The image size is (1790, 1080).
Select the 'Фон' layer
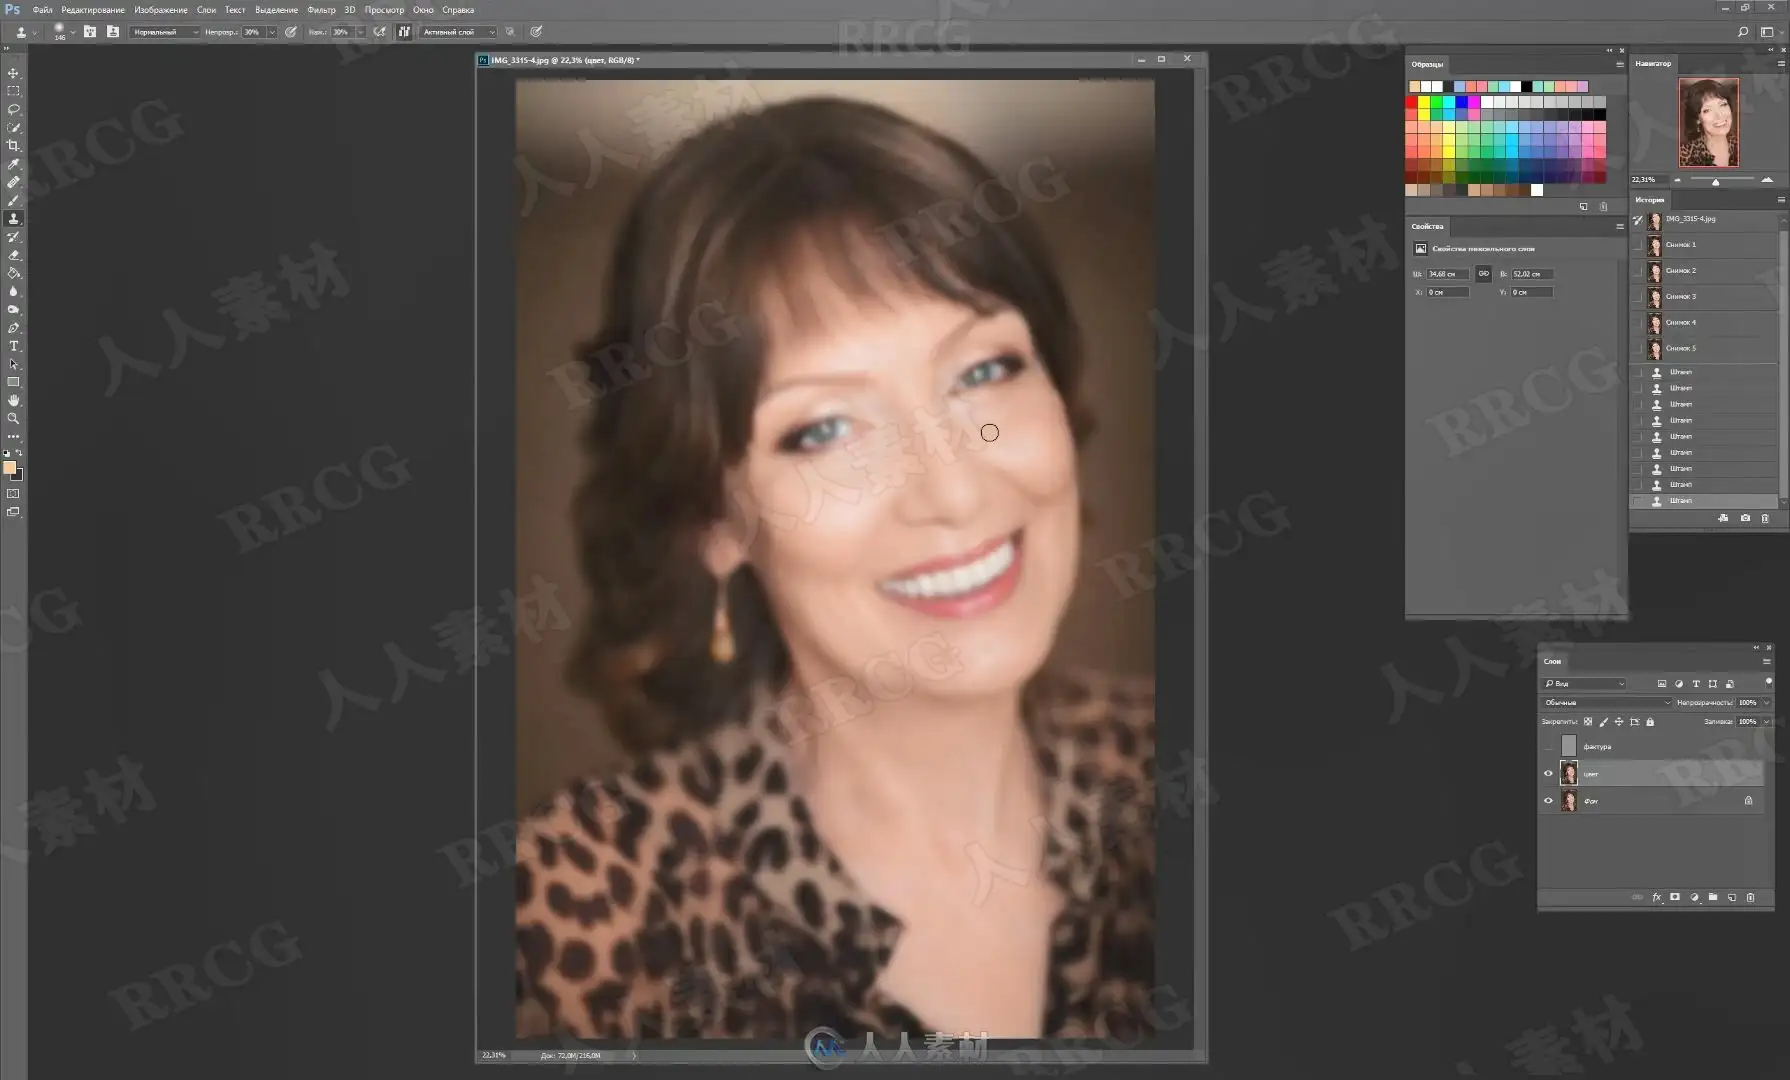[1650, 800]
